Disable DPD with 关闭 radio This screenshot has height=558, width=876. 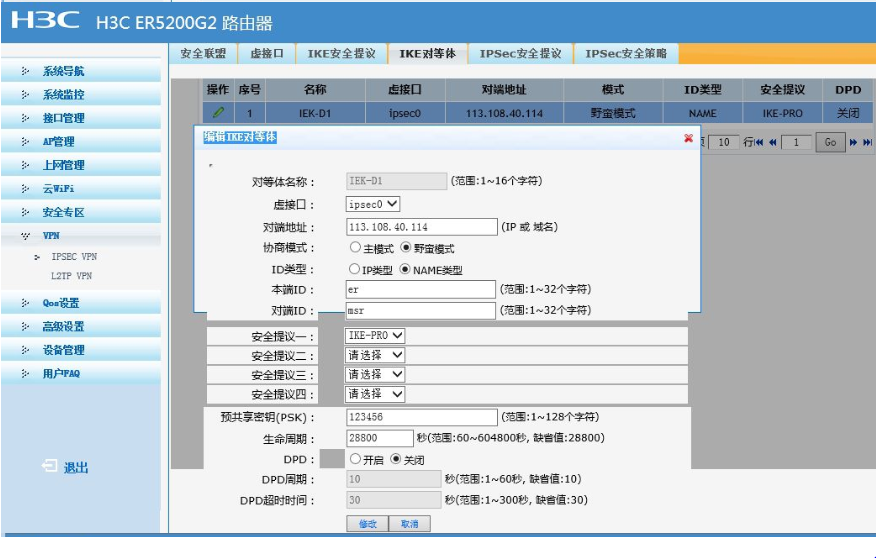click(396, 459)
